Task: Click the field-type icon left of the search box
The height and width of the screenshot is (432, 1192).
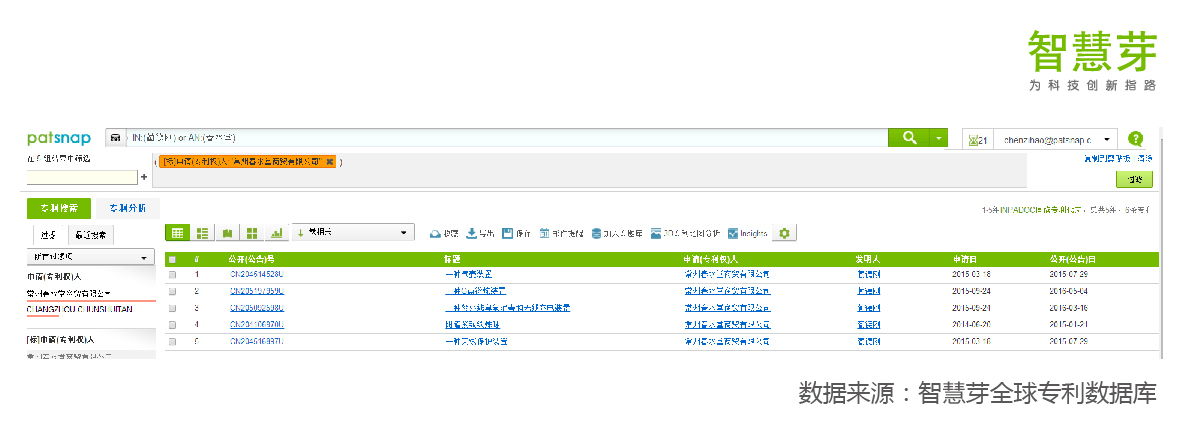Action: tap(116, 138)
